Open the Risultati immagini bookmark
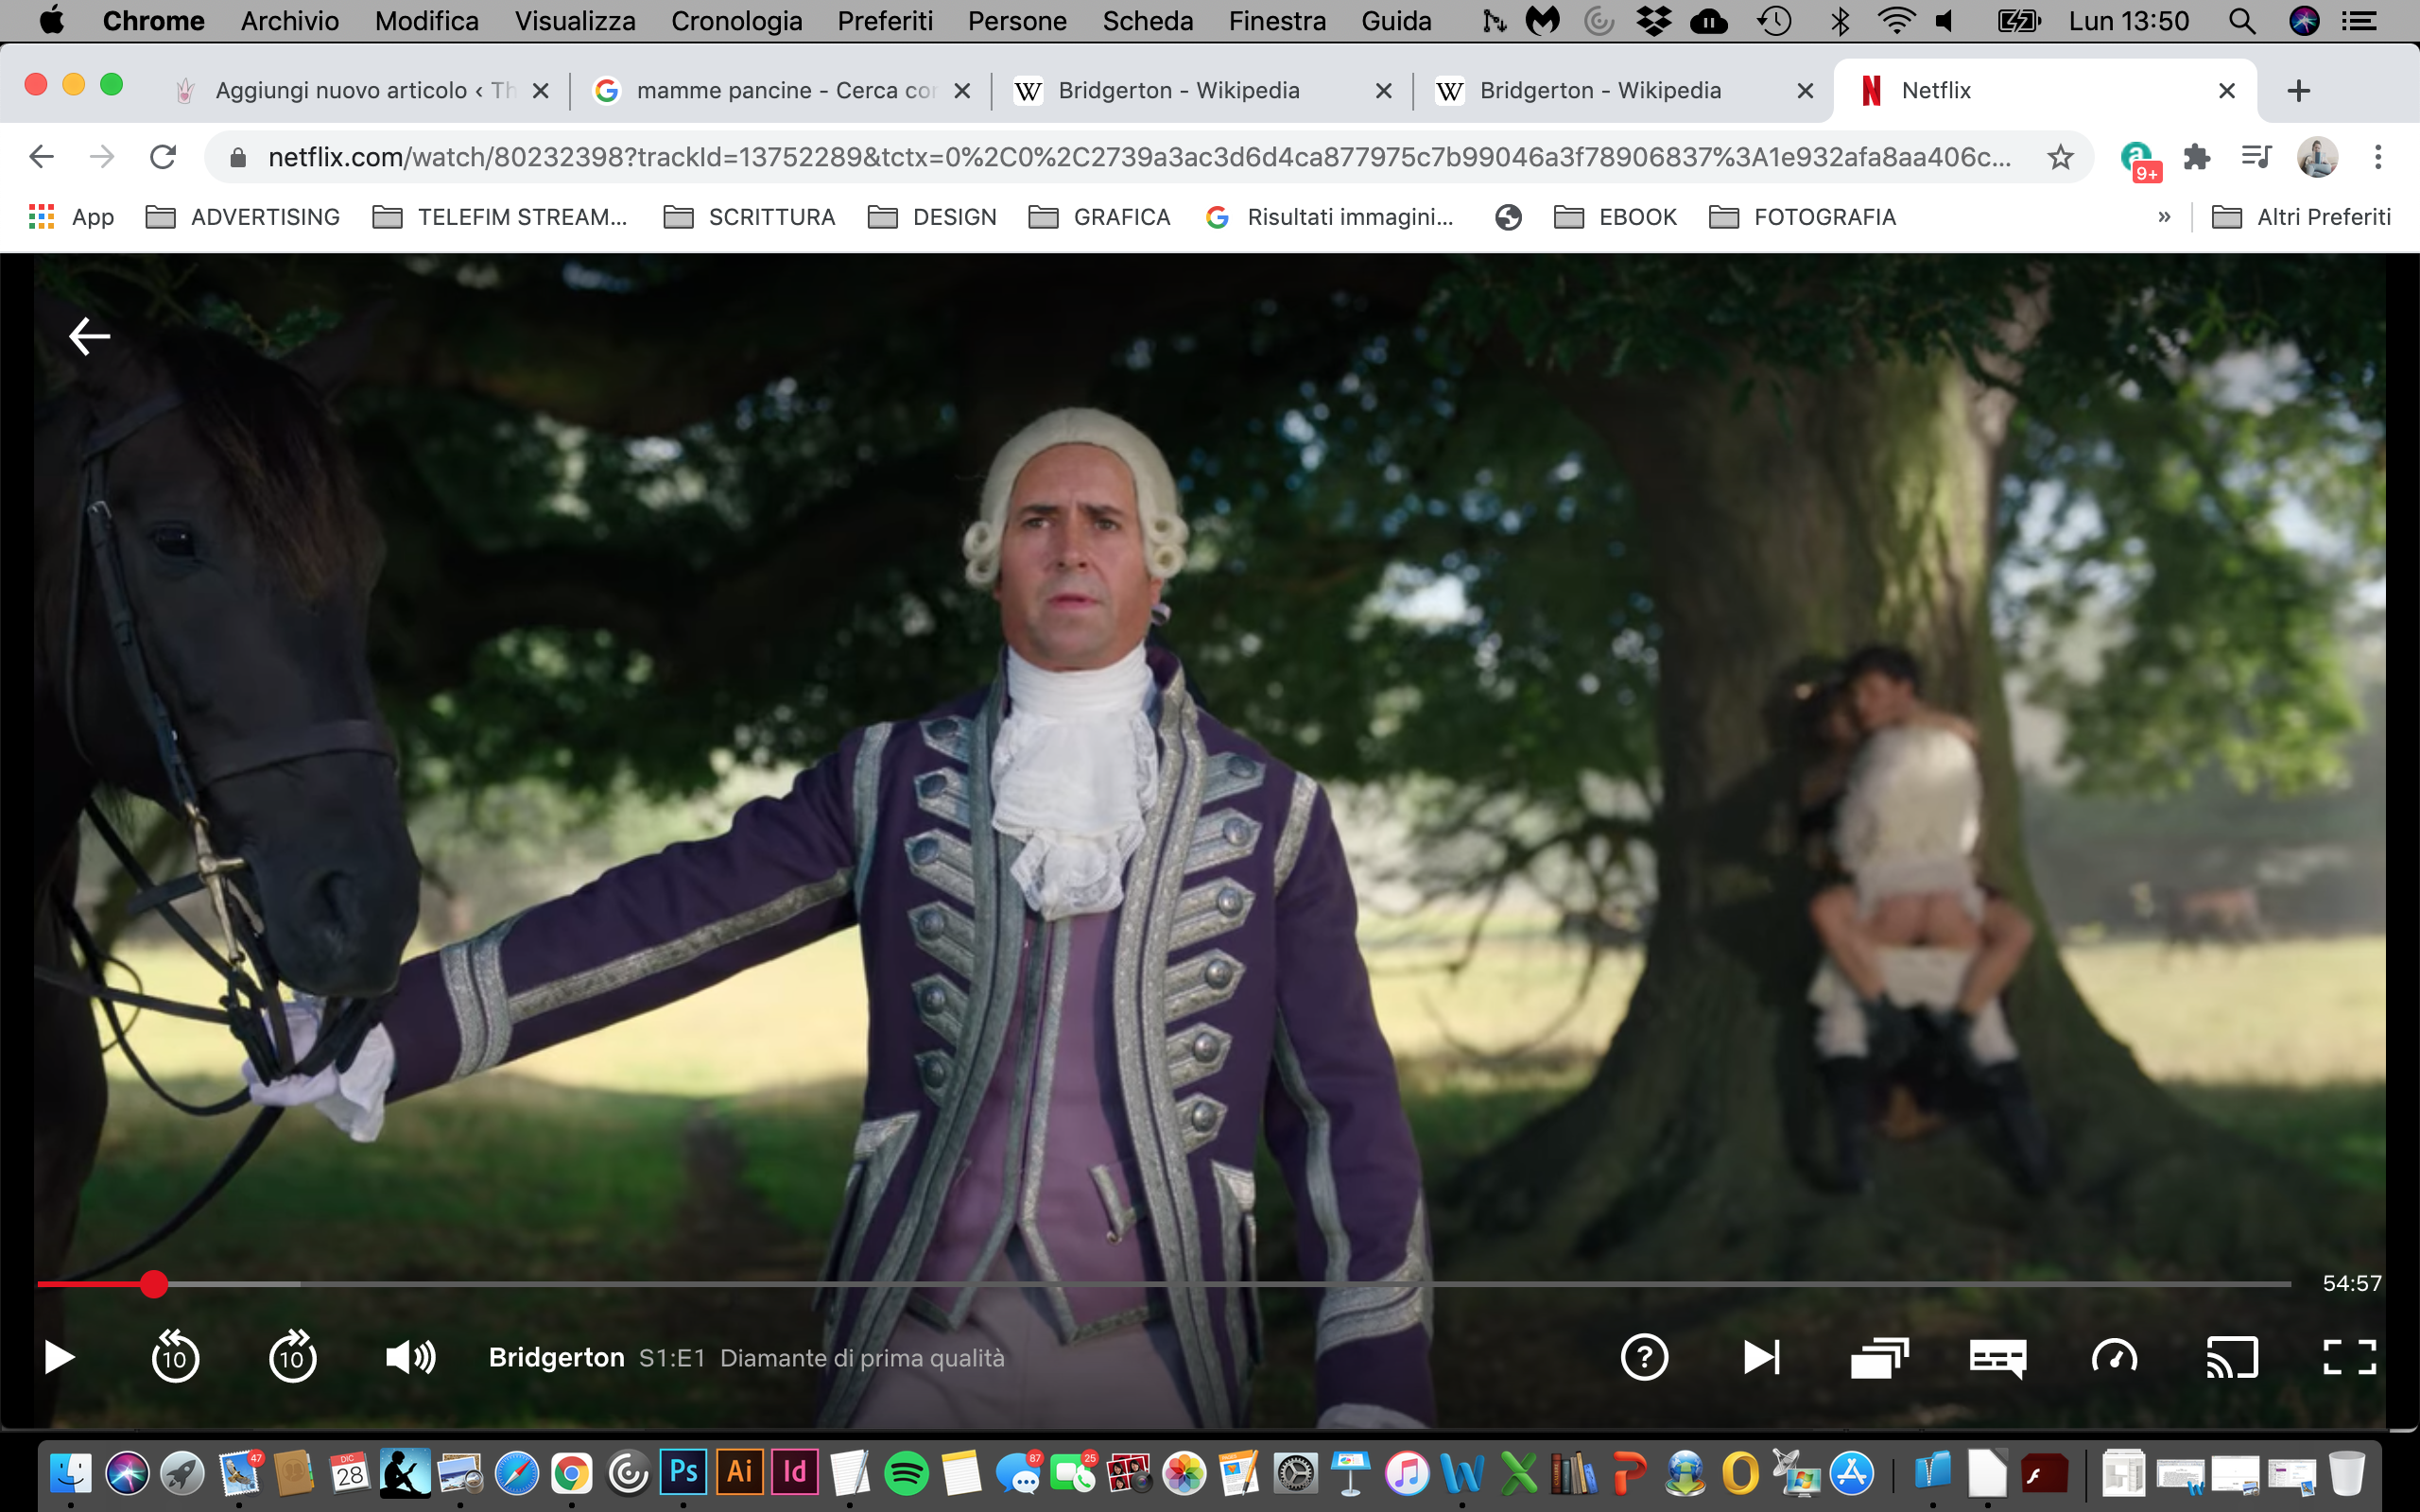2420x1512 pixels. click(1329, 217)
